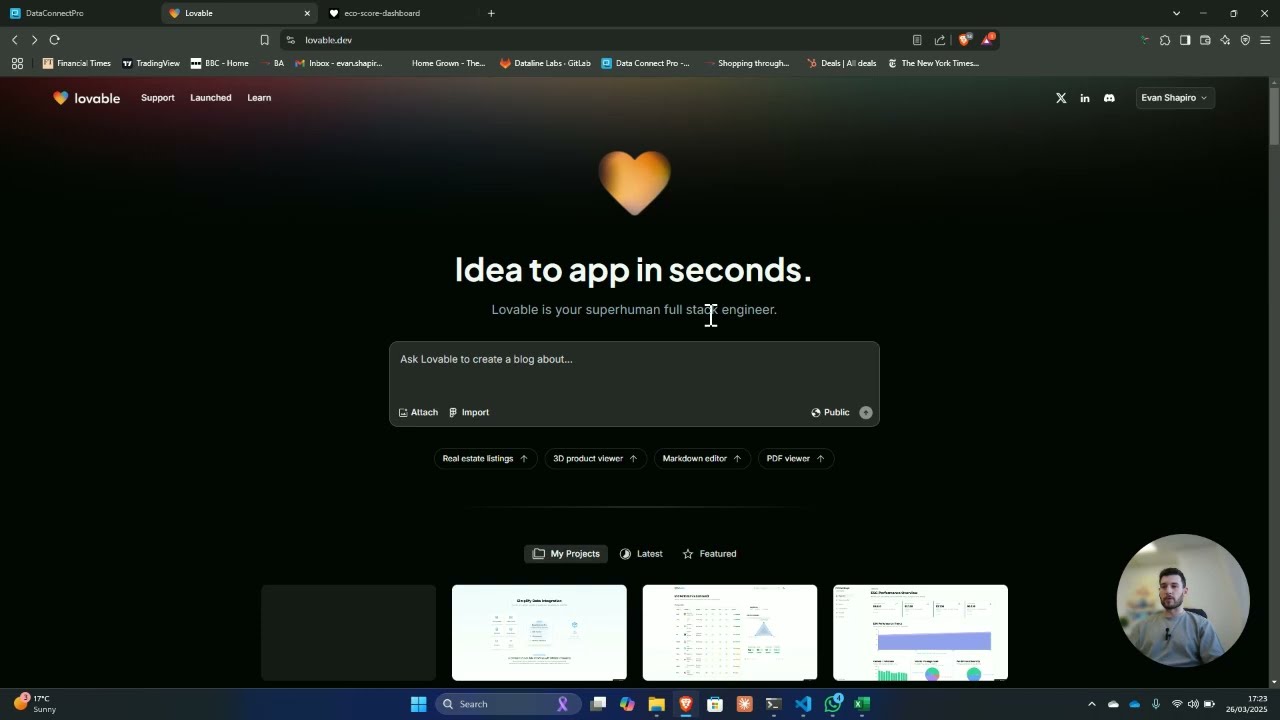Screen dimensions: 1280x720
Task: Open the blank dark project thumbnail
Action: [x=348, y=633]
